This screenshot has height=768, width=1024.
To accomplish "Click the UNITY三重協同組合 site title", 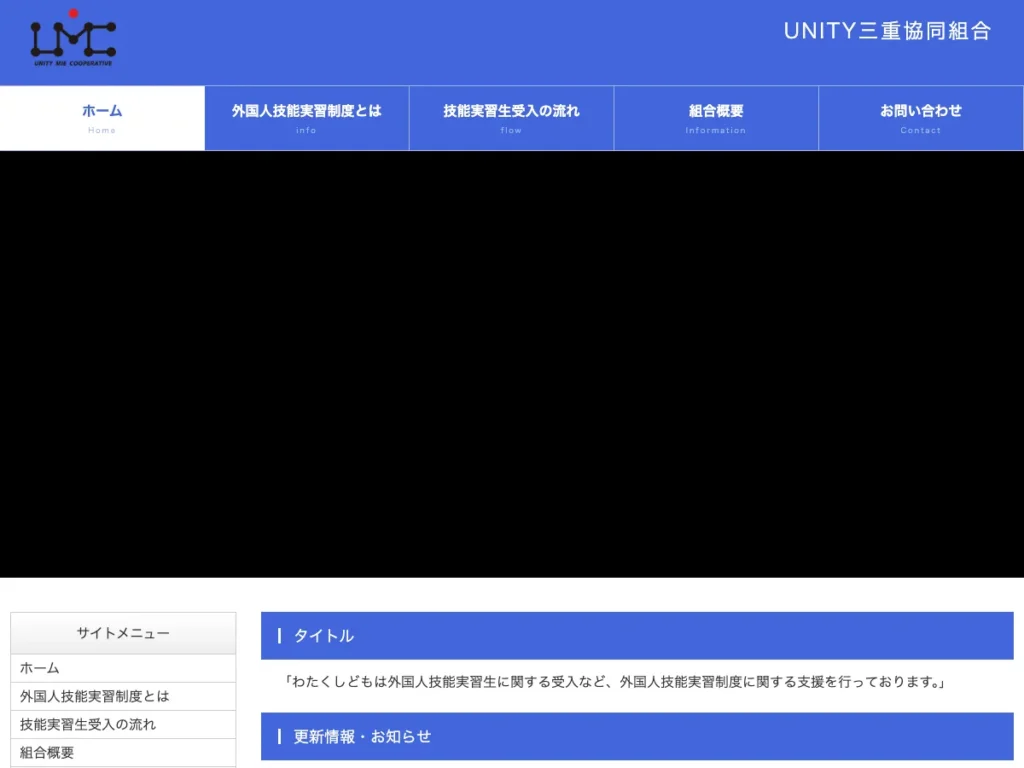I will point(888,31).
